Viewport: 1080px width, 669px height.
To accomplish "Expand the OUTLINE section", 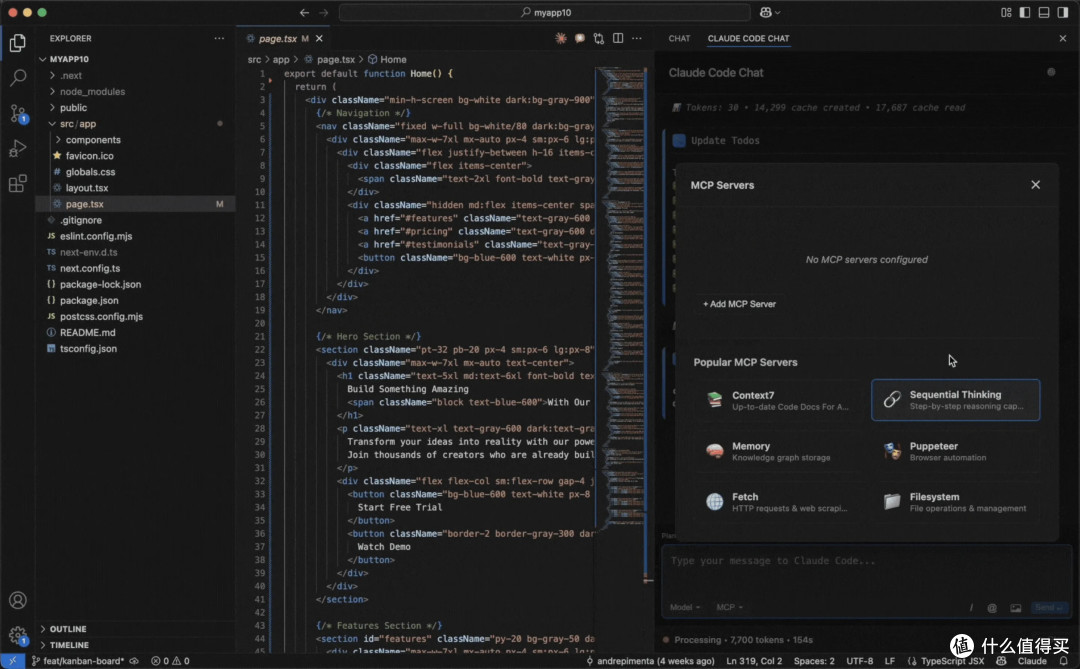I will [135, 629].
